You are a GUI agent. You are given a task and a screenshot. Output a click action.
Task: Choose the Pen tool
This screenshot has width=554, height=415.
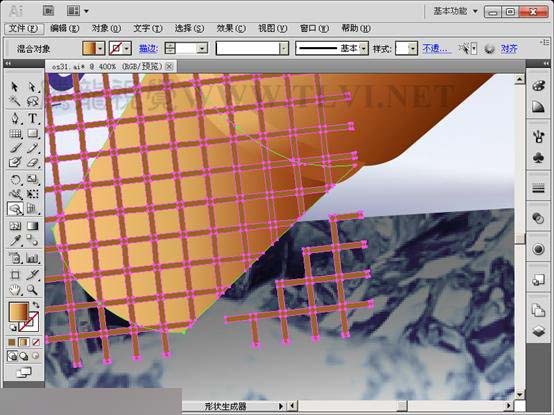coord(15,118)
